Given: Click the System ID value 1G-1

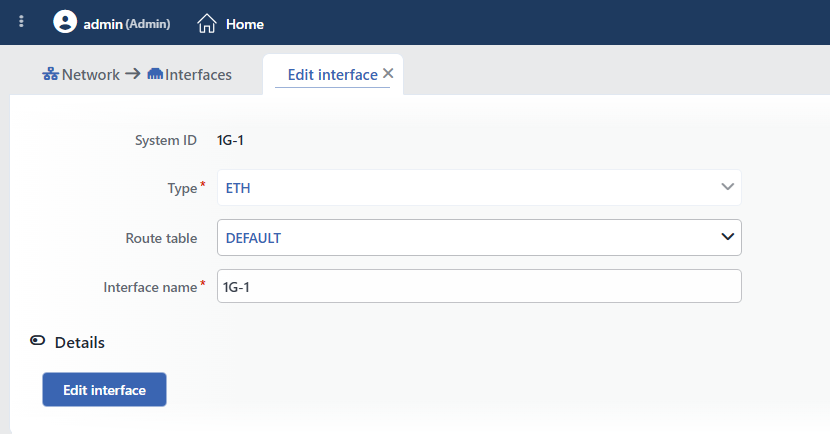Looking at the screenshot, I should click(230, 140).
